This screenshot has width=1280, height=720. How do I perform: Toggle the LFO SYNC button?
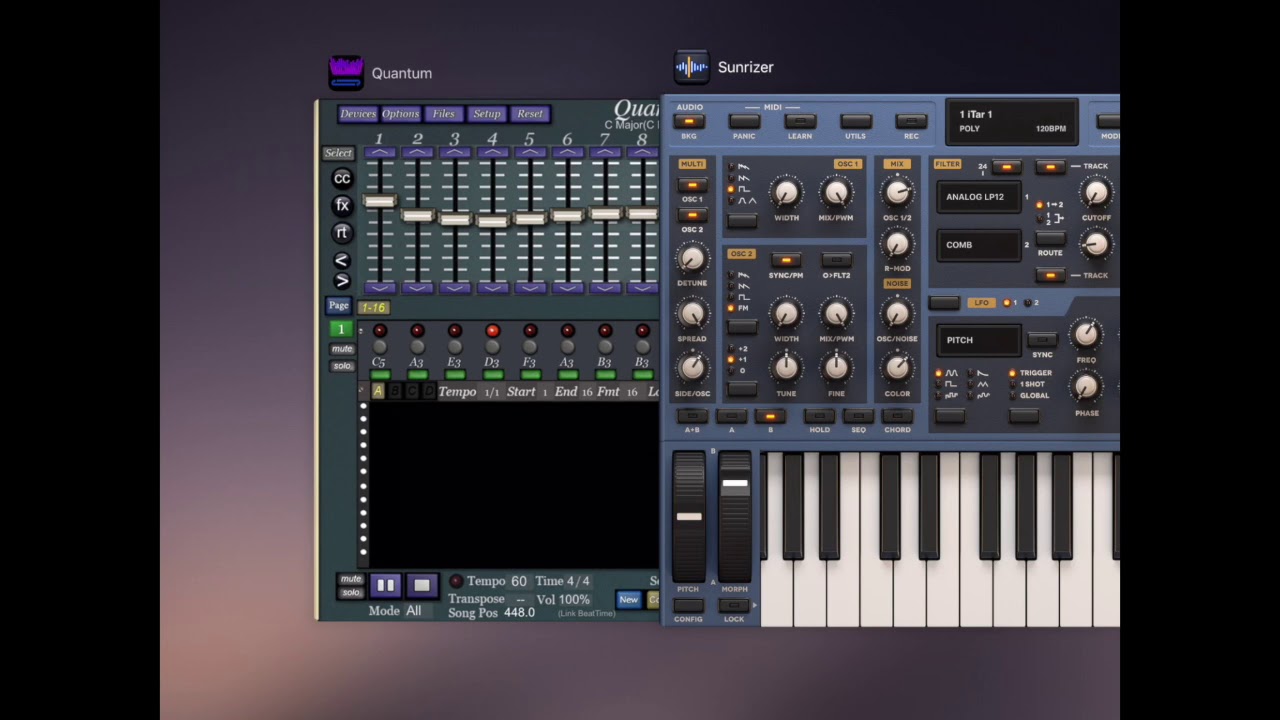[x=1042, y=340]
